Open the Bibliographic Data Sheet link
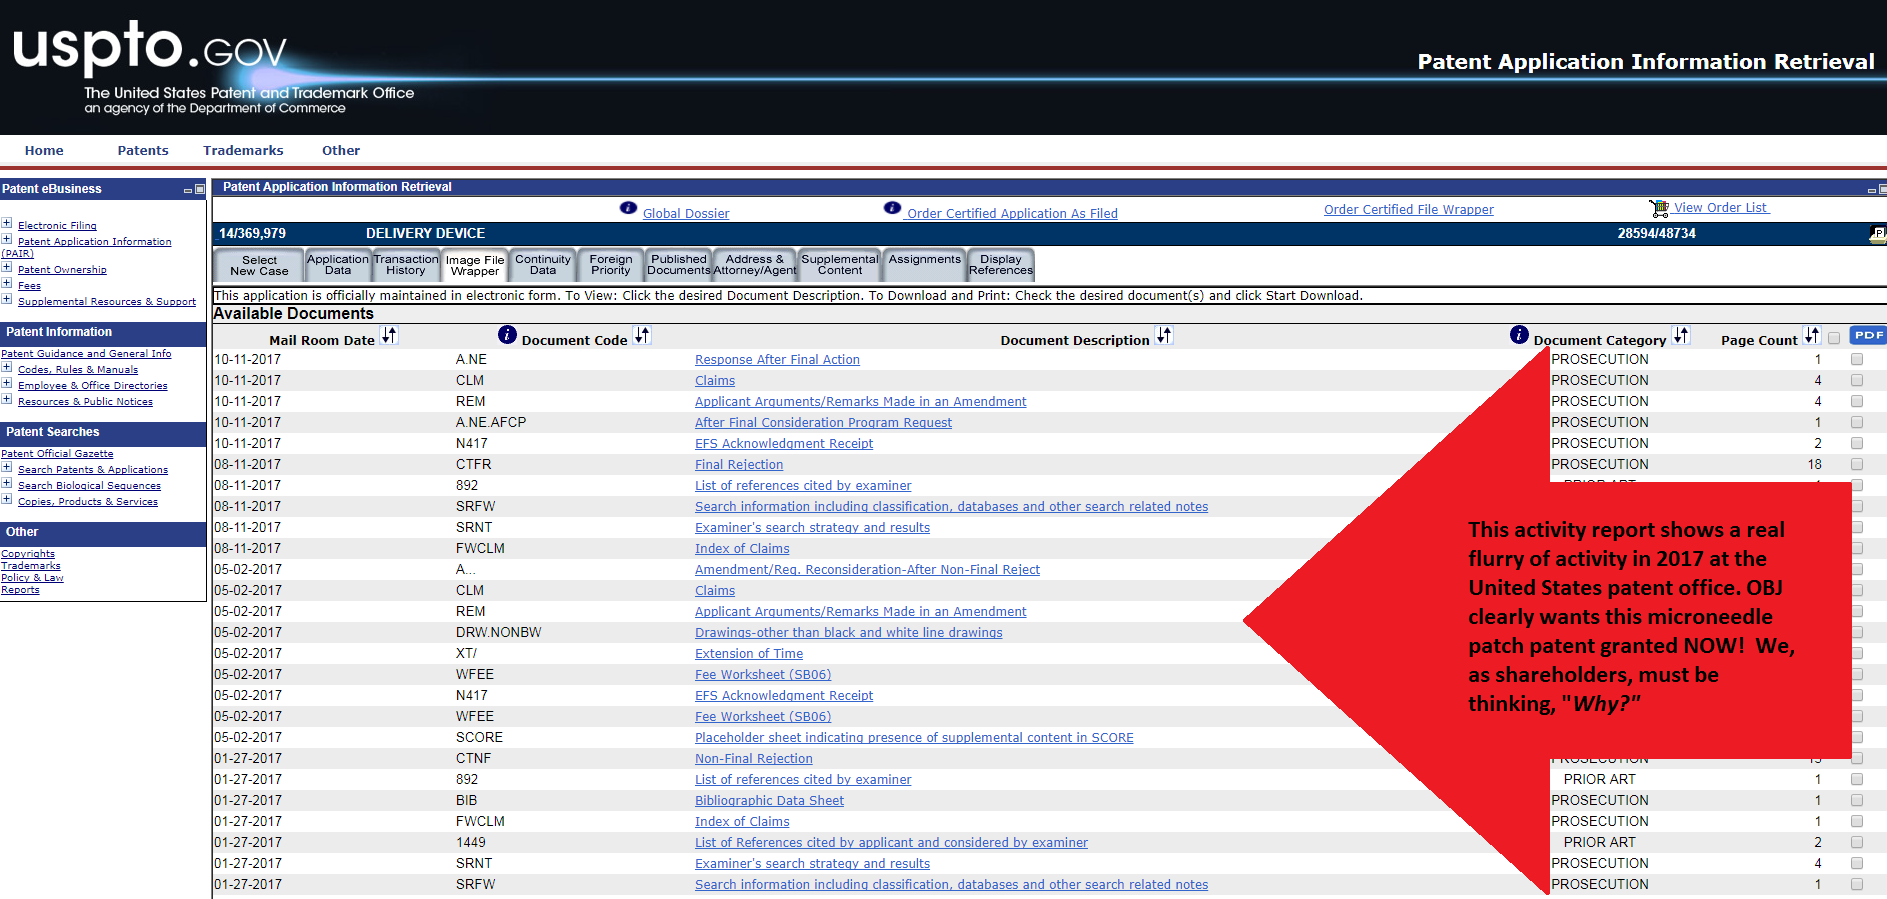This screenshot has height=899, width=1887. 770,801
